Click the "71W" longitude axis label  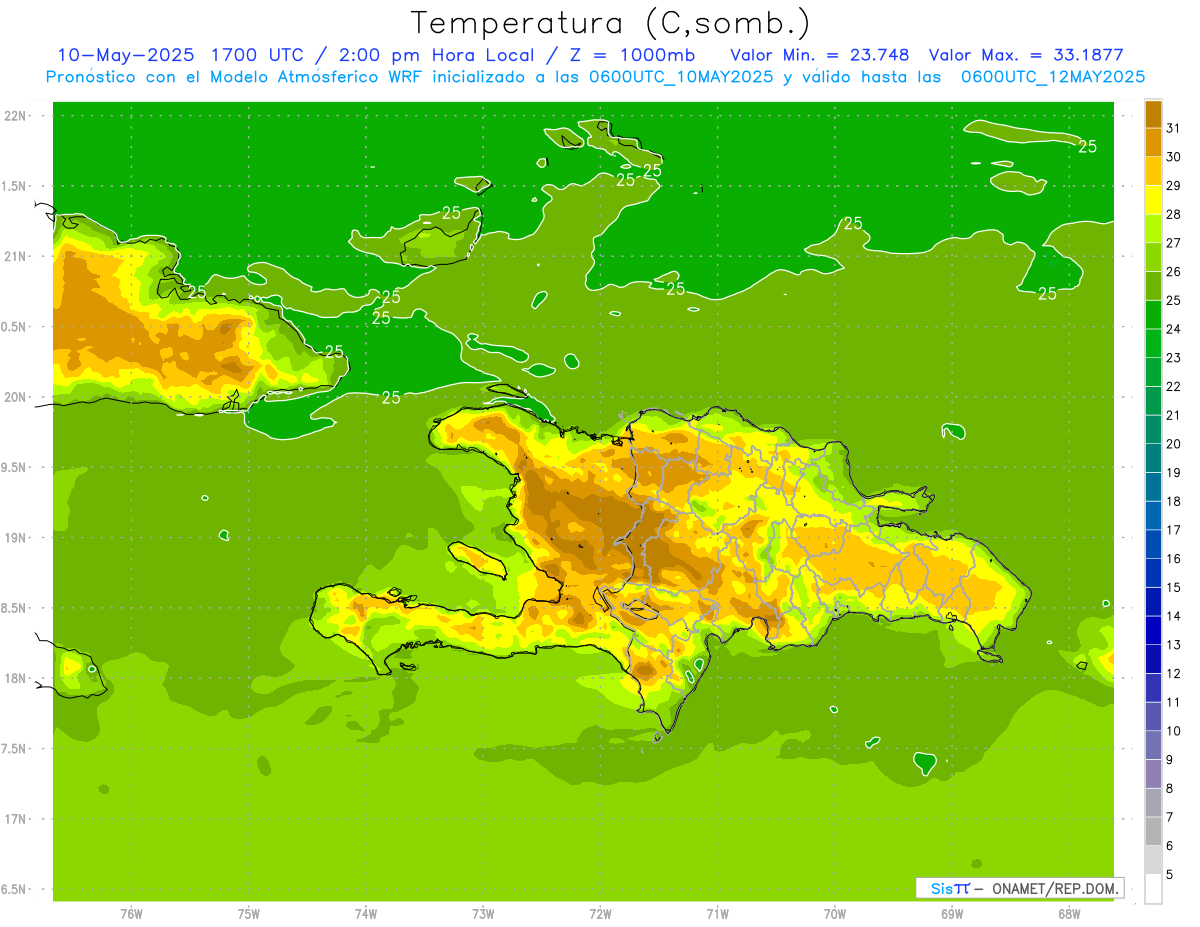click(x=717, y=914)
